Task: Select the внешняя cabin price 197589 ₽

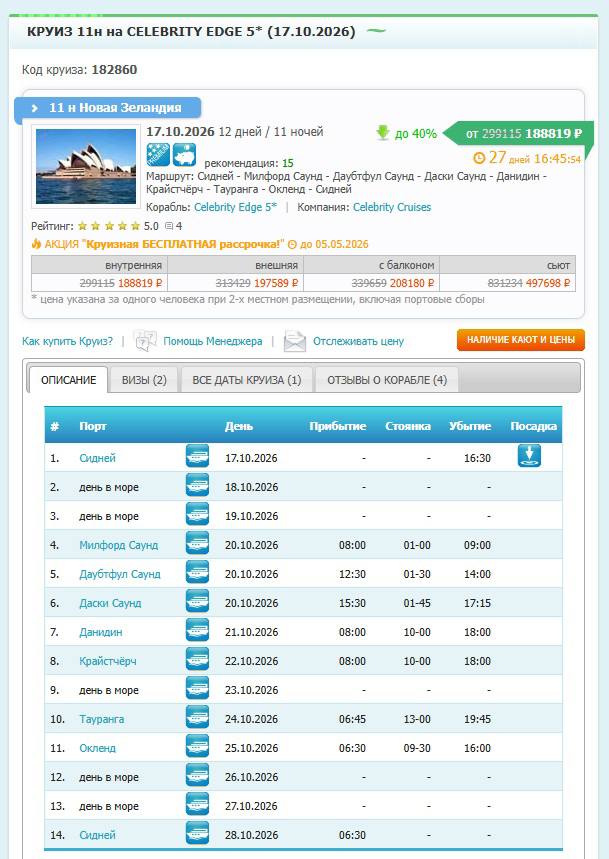Action: tap(277, 283)
